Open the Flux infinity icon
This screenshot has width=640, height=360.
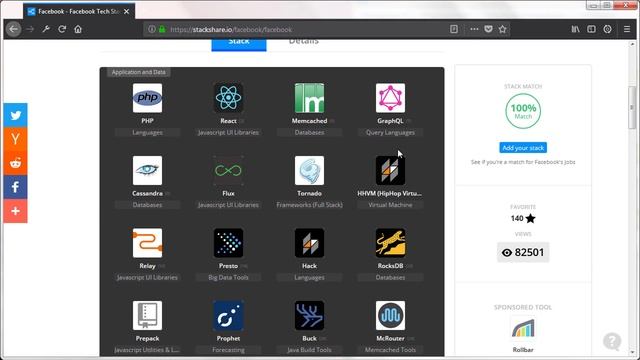click(x=228, y=170)
